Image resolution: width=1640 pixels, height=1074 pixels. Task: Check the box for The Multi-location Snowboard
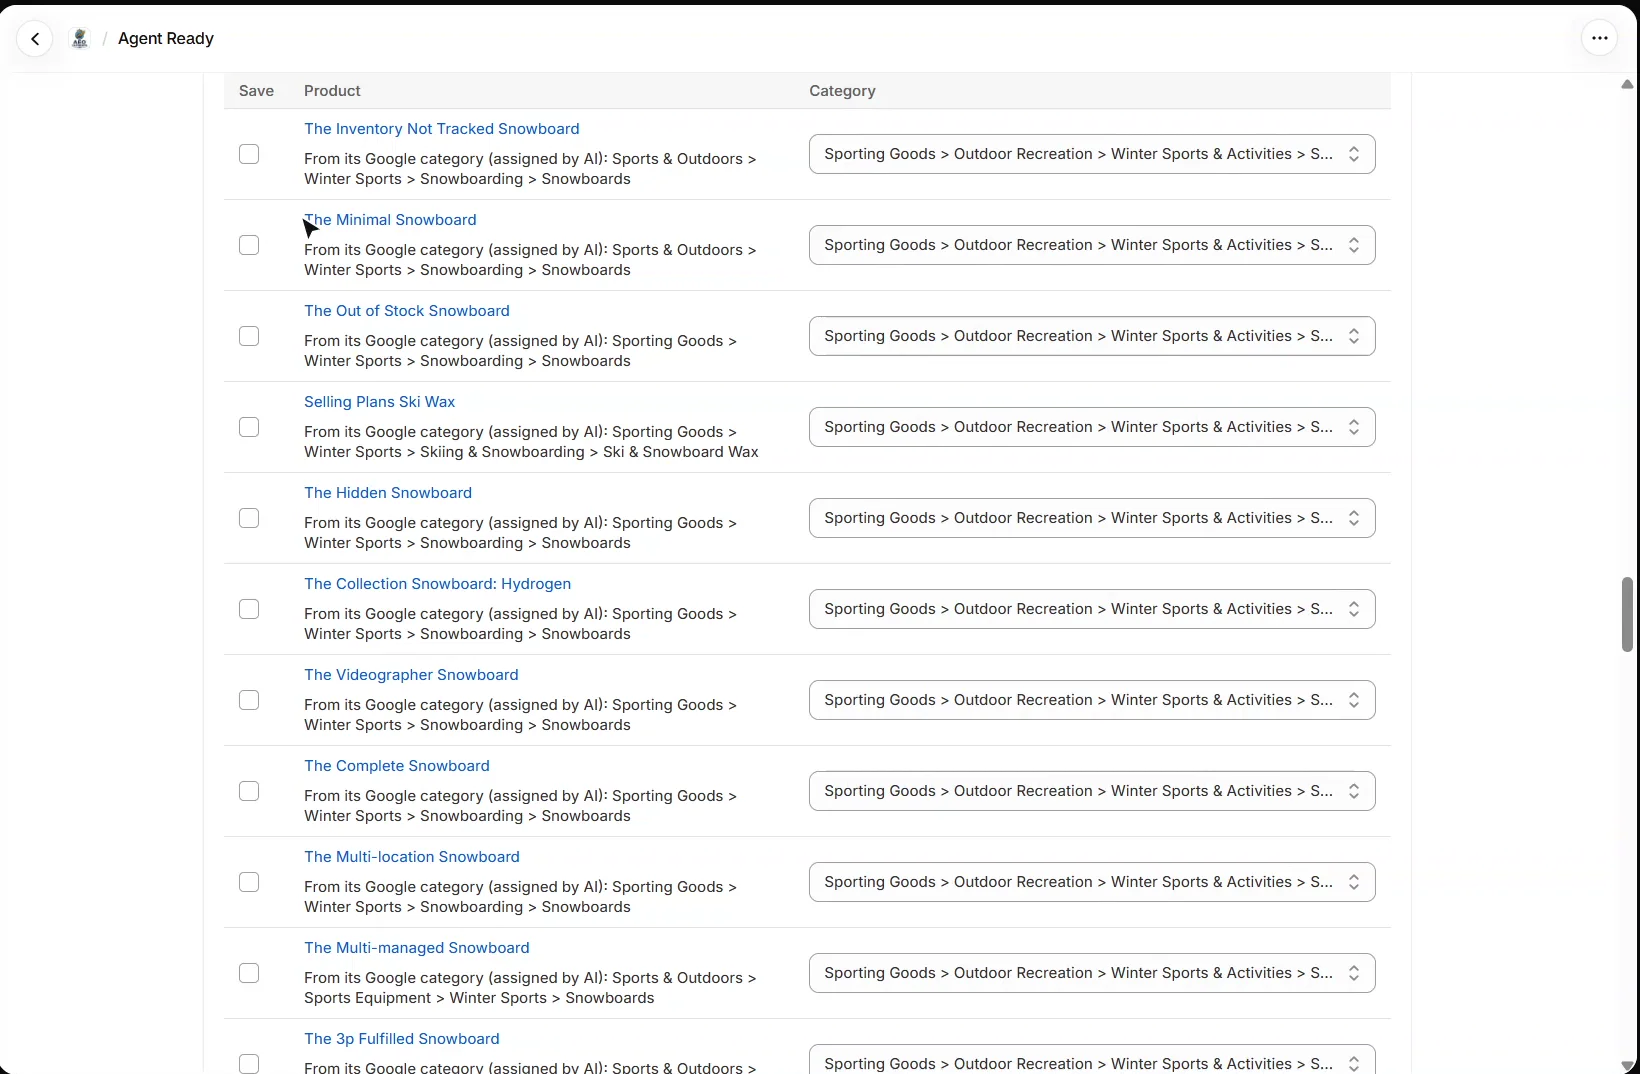coord(249,882)
